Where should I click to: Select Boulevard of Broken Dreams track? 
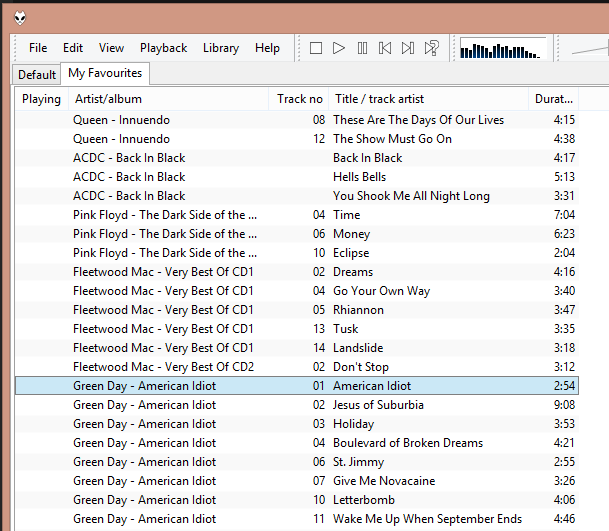tap(407, 443)
